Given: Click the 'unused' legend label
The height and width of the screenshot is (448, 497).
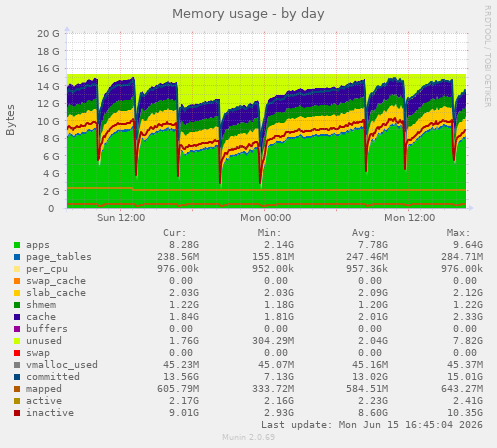Looking at the screenshot, I should pos(44,341).
